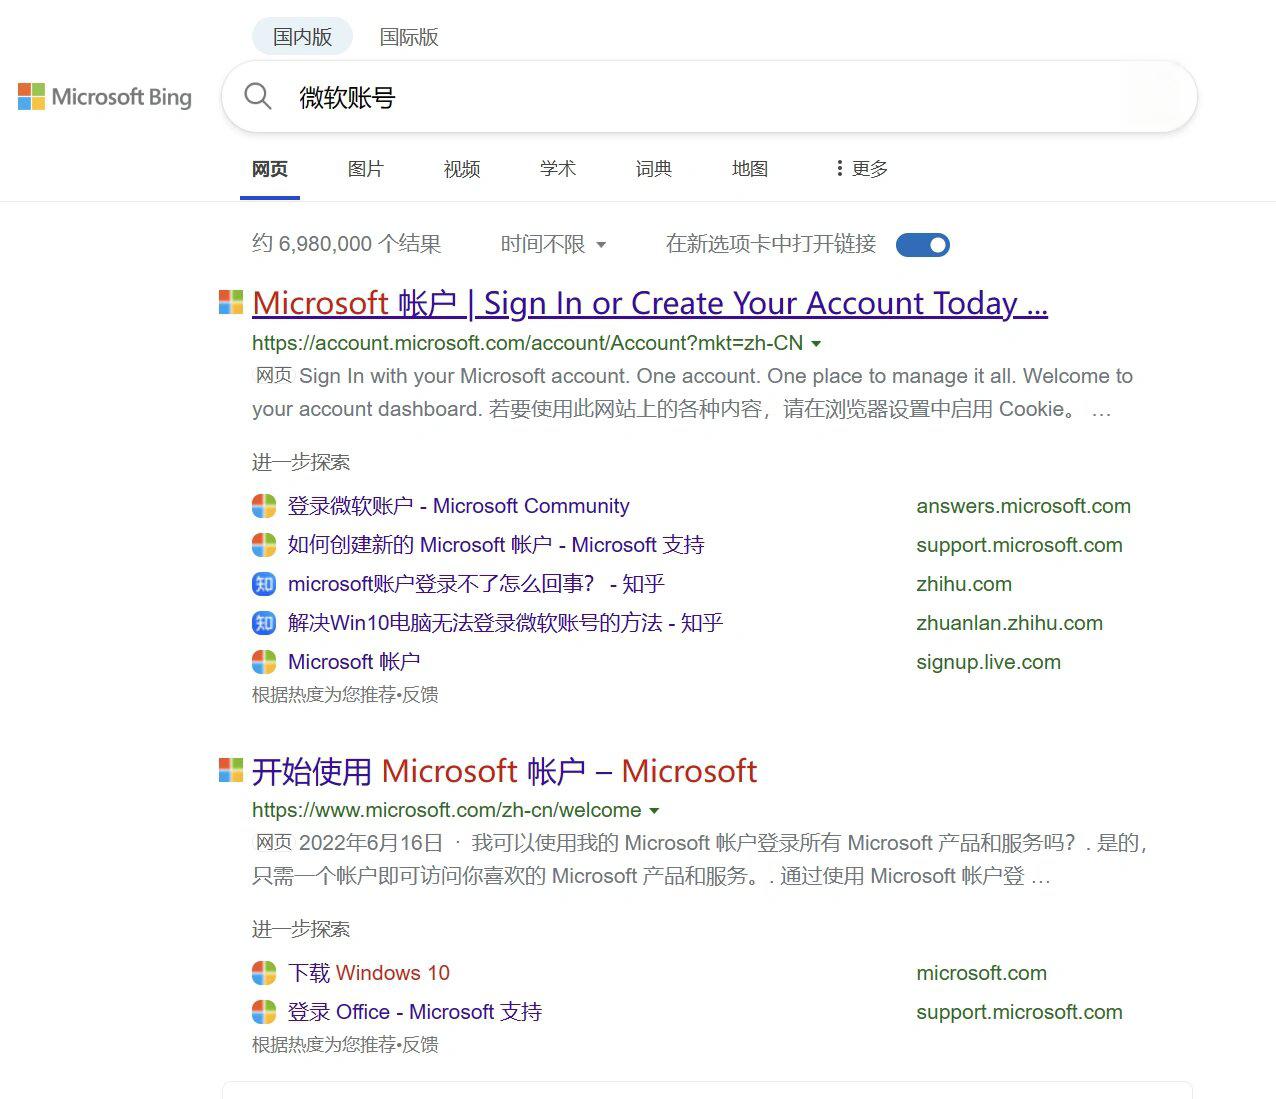The height and width of the screenshot is (1099, 1276).
Task: Open 解决Win10电脑无法登录微软账号的方法 link
Action: click(x=505, y=623)
